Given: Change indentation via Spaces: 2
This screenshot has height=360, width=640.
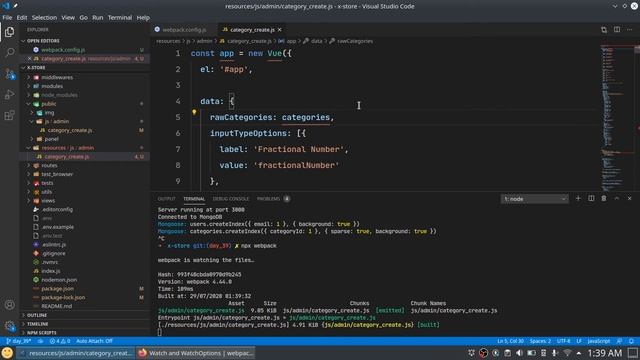Looking at the screenshot, I should pos(540,341).
